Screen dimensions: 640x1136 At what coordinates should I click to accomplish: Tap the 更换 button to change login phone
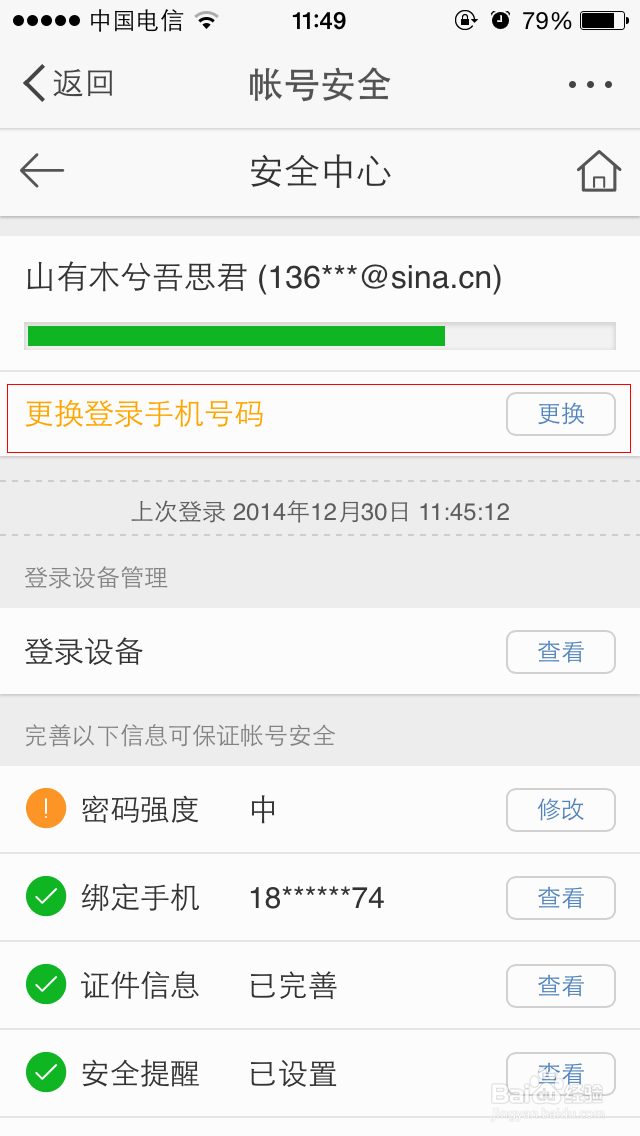(561, 414)
